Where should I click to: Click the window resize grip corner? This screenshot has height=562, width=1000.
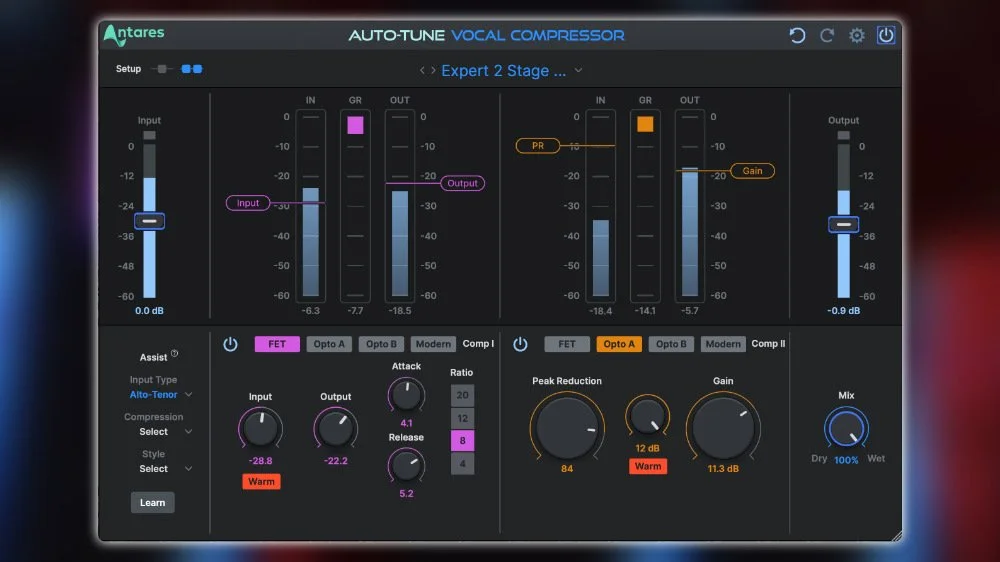point(896,536)
